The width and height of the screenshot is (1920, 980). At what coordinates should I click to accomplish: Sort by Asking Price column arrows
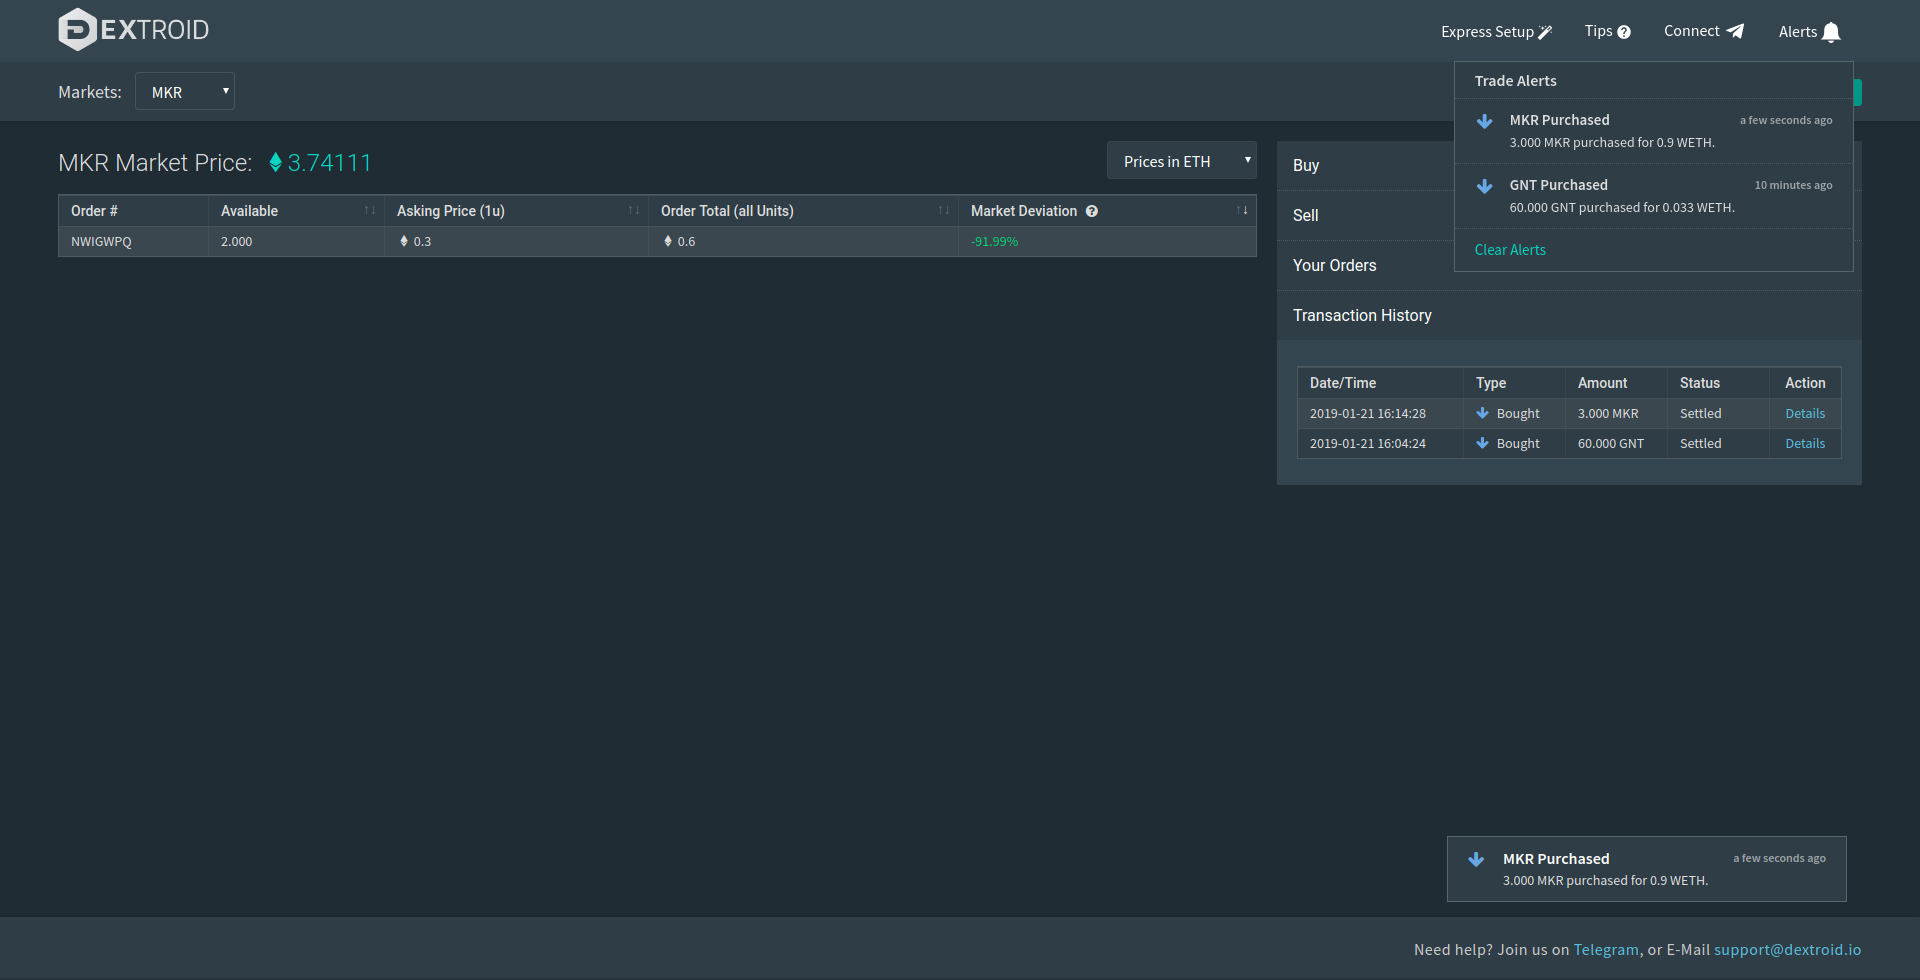[634, 211]
